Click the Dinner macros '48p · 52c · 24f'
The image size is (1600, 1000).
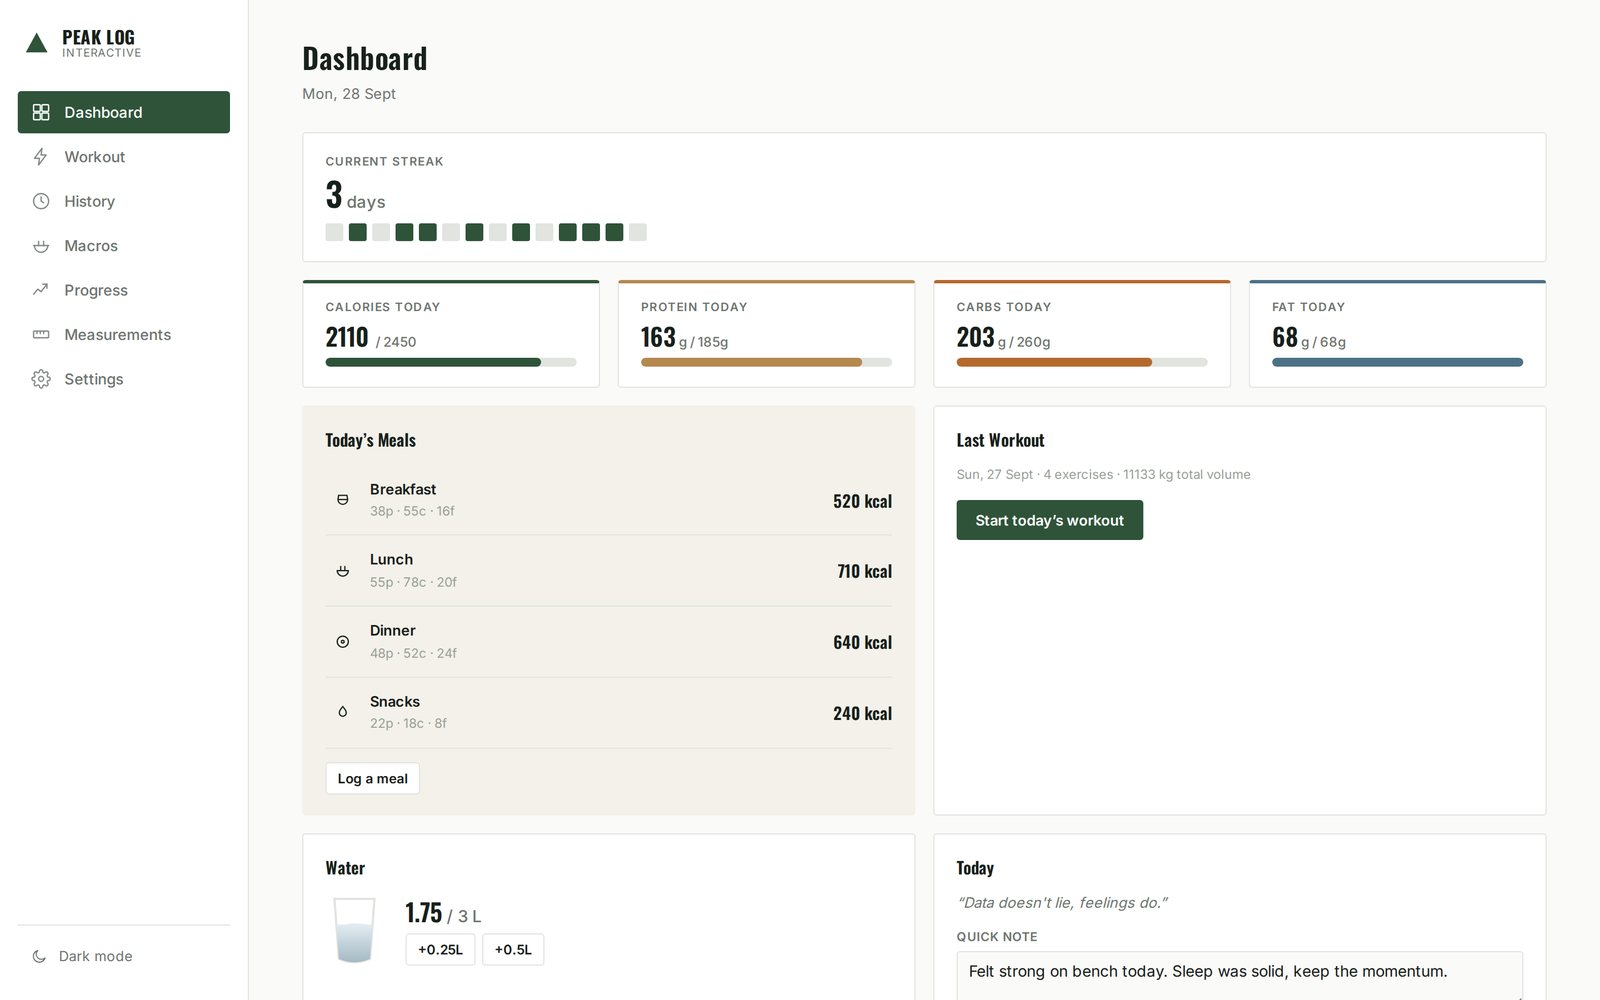[413, 653]
